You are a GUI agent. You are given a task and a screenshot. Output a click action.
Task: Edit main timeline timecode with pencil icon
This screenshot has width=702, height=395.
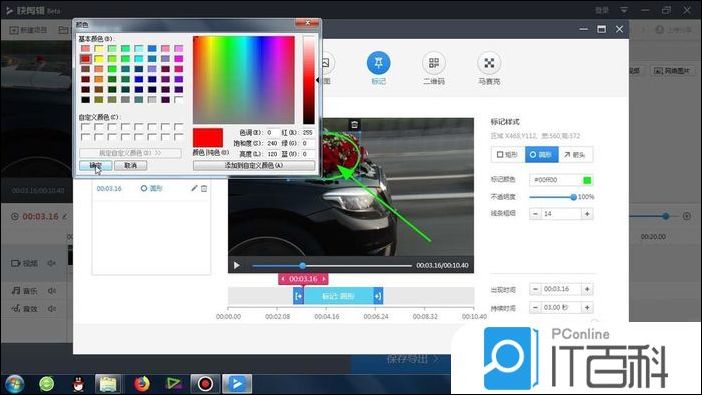(65, 216)
